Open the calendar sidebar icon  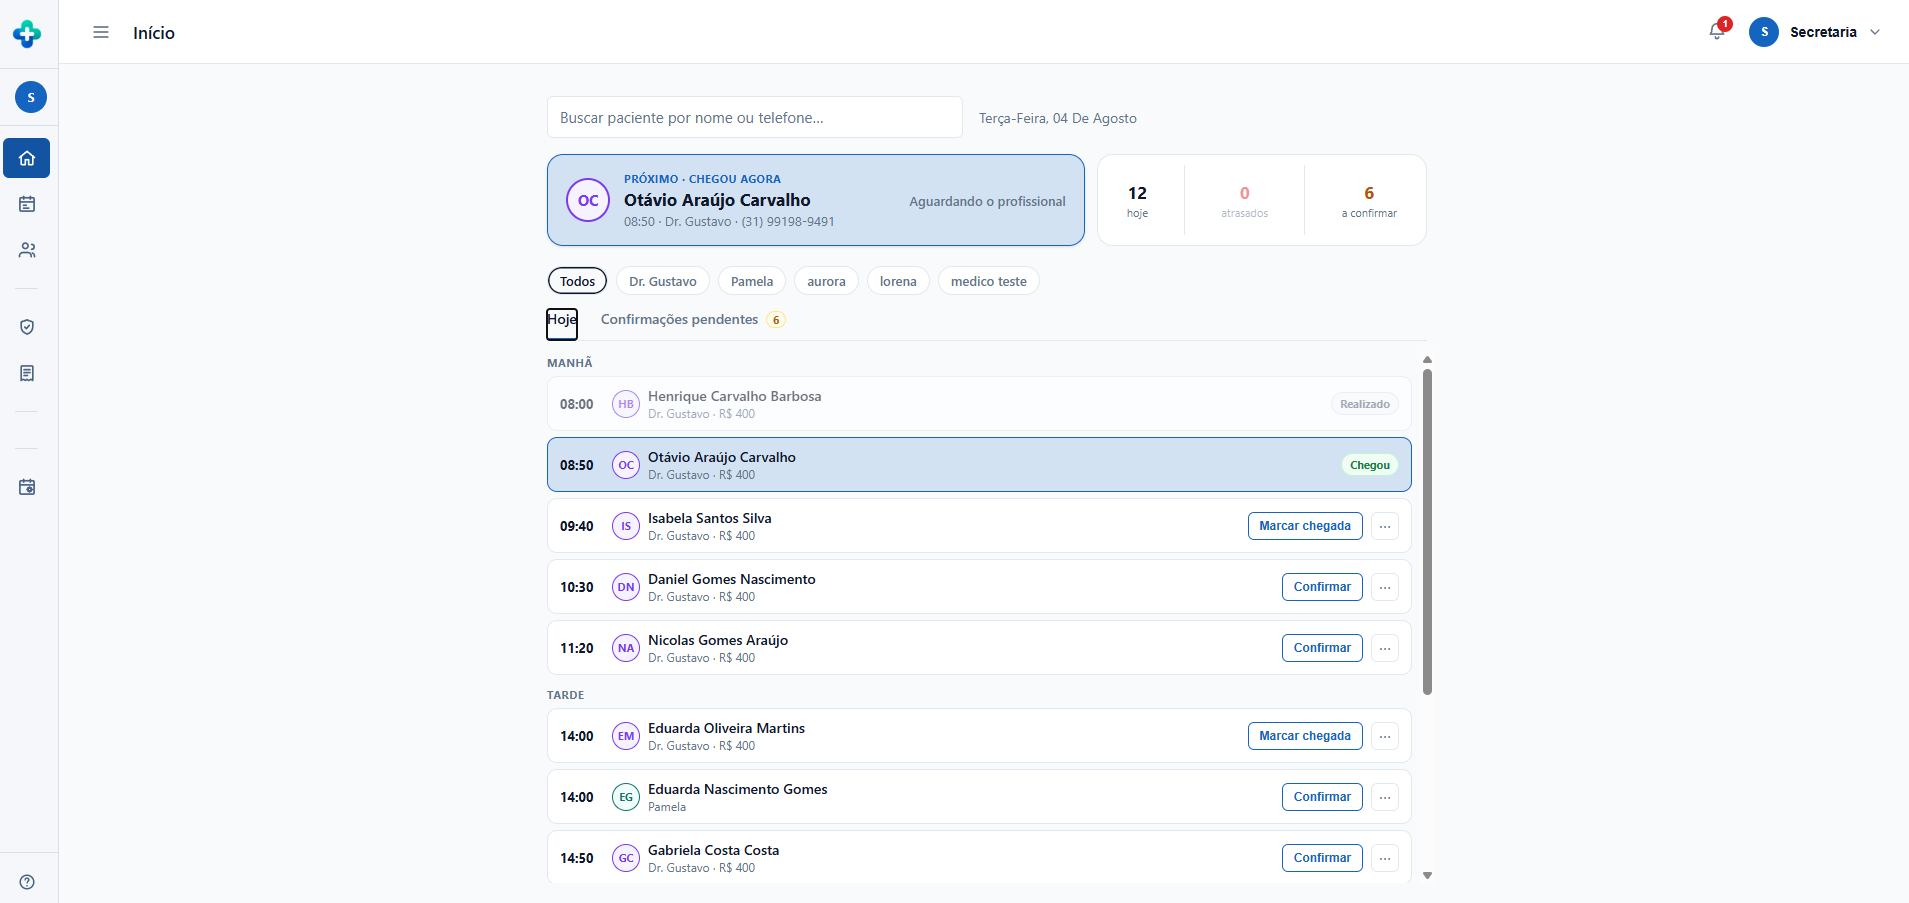(27, 204)
